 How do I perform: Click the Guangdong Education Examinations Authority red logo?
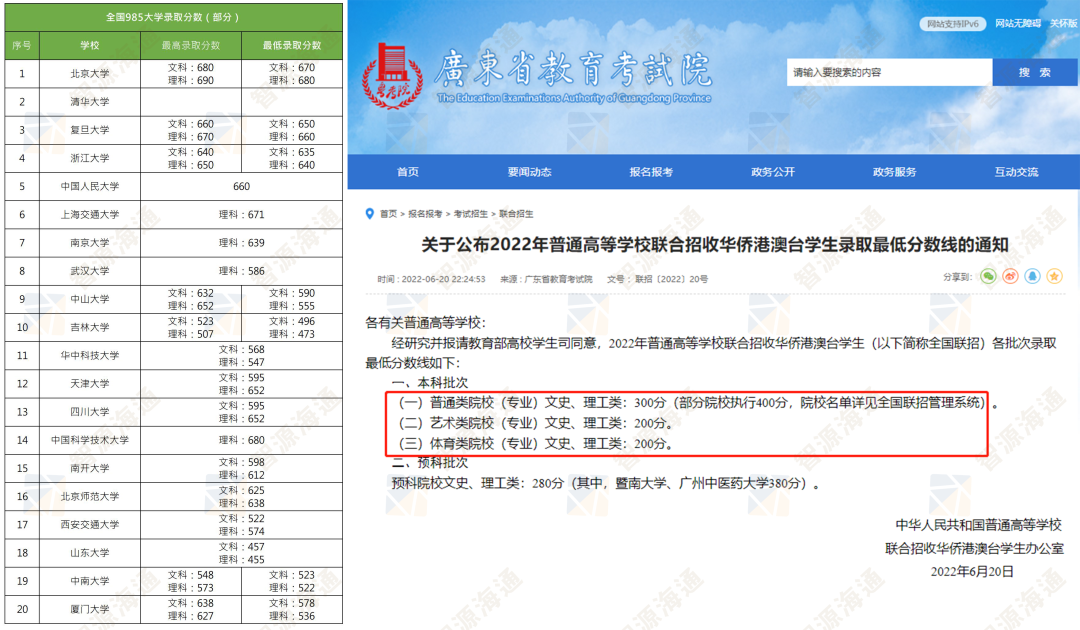[392, 76]
